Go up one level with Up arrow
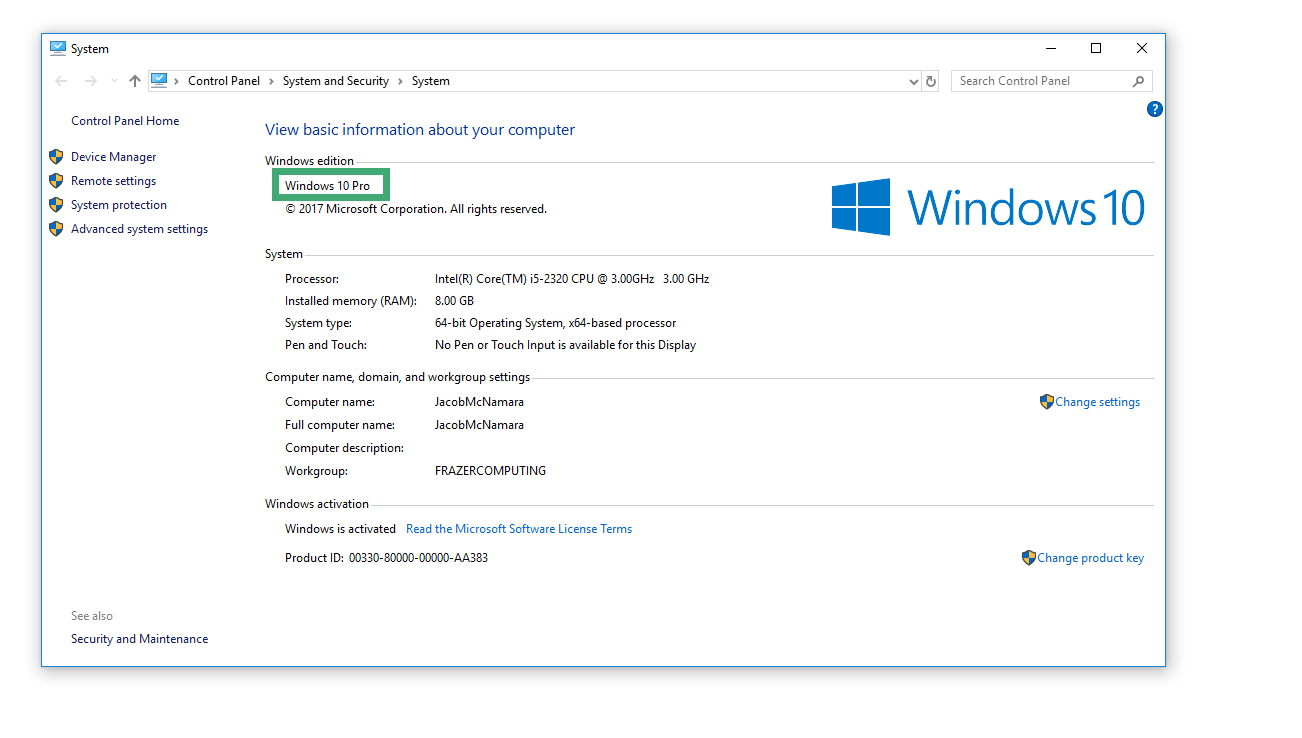Screen dimensions: 1302x738 [135, 81]
